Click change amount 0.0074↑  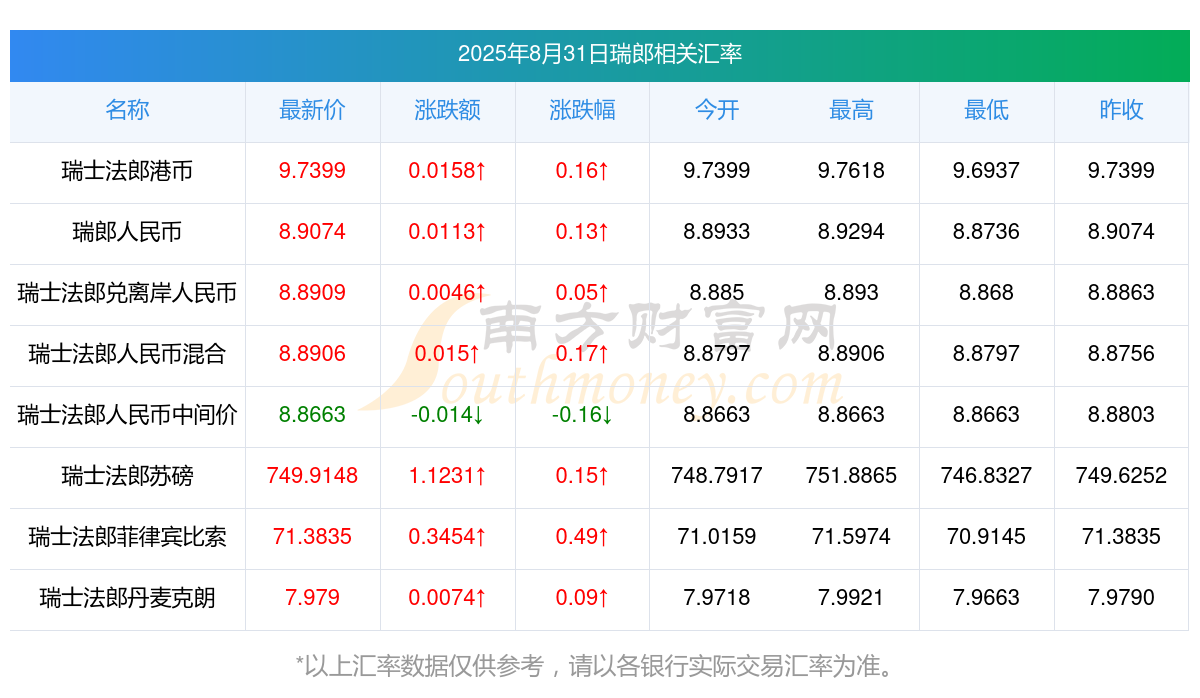447,598
